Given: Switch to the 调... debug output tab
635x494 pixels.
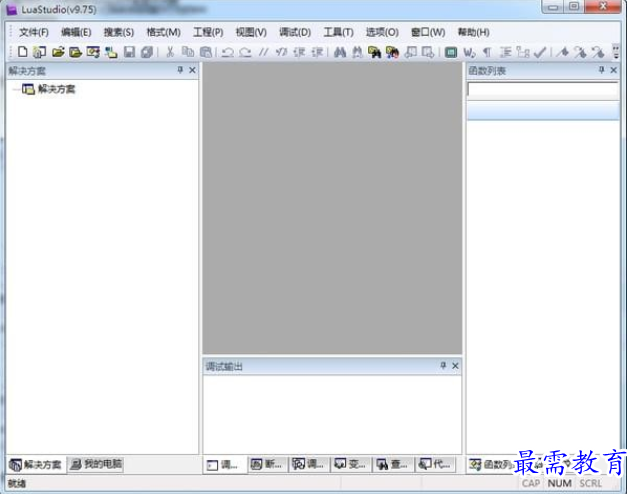Looking at the screenshot, I should [223, 465].
